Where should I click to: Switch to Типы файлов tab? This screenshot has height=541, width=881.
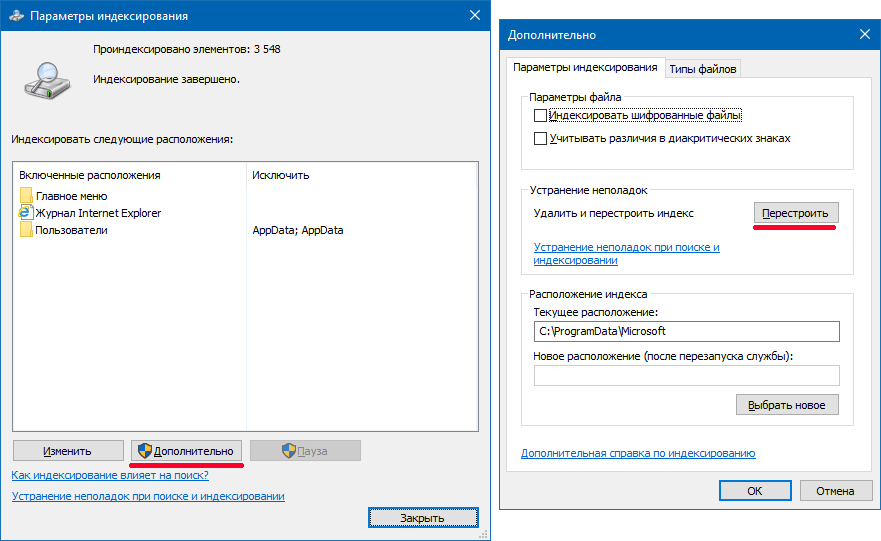point(702,69)
